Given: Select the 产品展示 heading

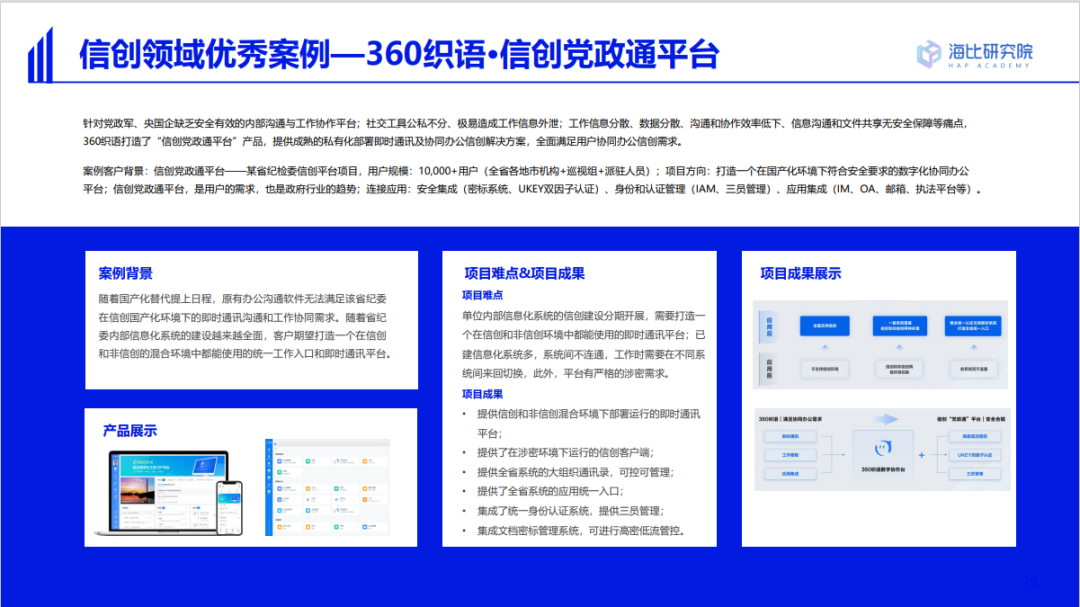Looking at the screenshot, I should click(130, 431).
